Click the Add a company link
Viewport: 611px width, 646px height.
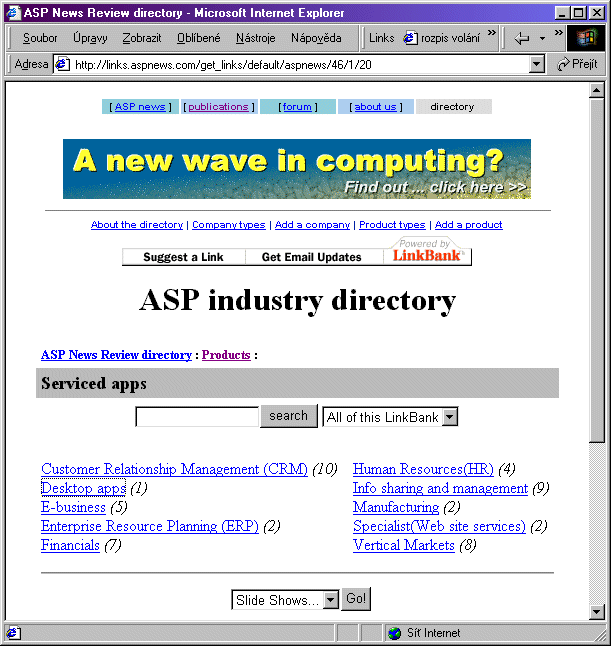[312, 225]
